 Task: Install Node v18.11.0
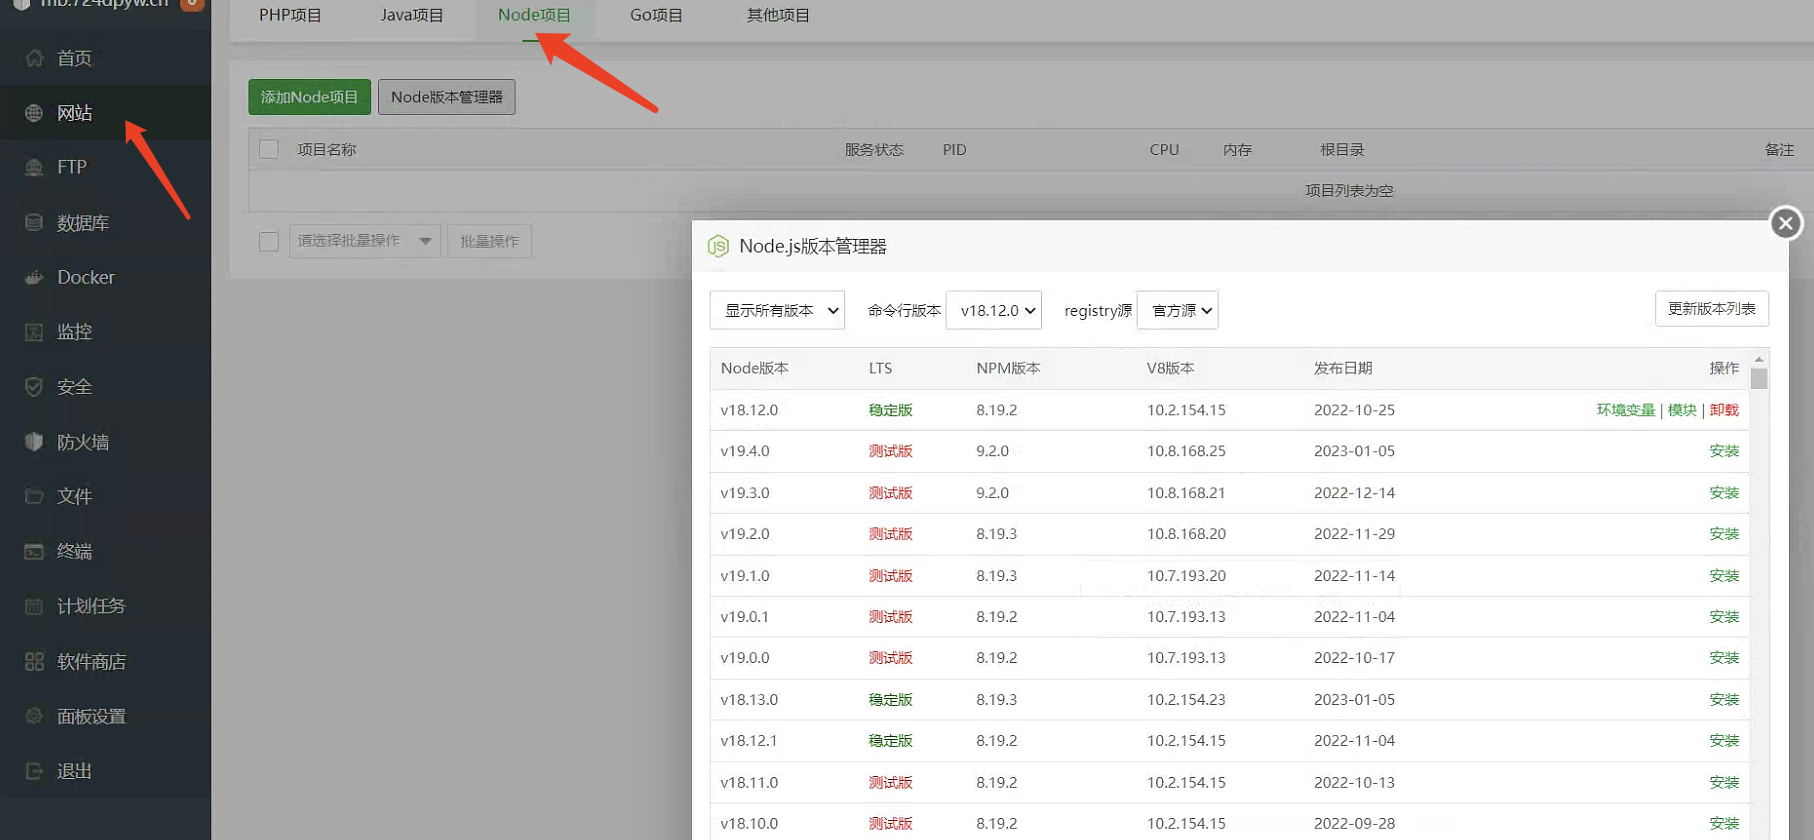(1724, 783)
